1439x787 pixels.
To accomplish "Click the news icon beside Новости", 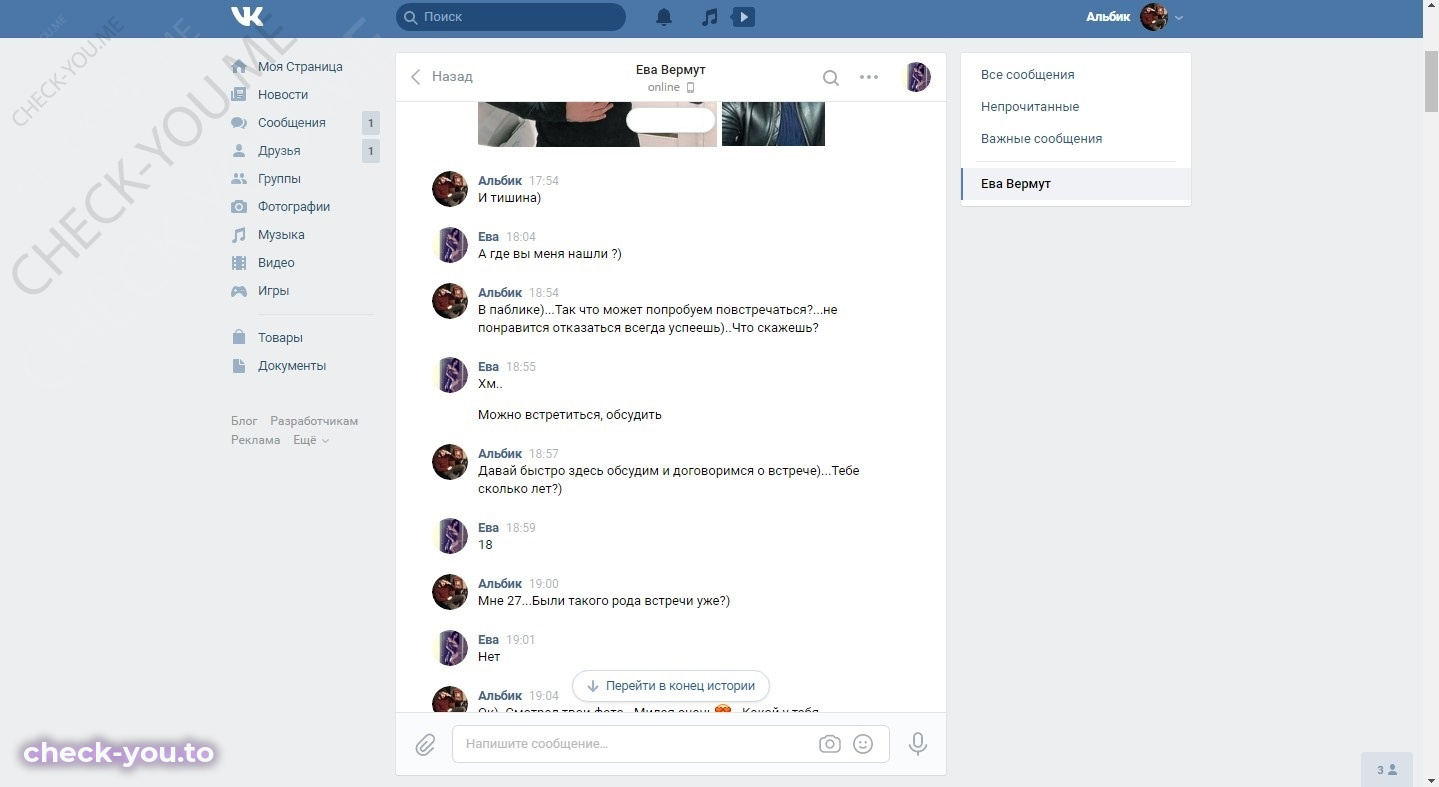I will pyautogui.click(x=239, y=95).
